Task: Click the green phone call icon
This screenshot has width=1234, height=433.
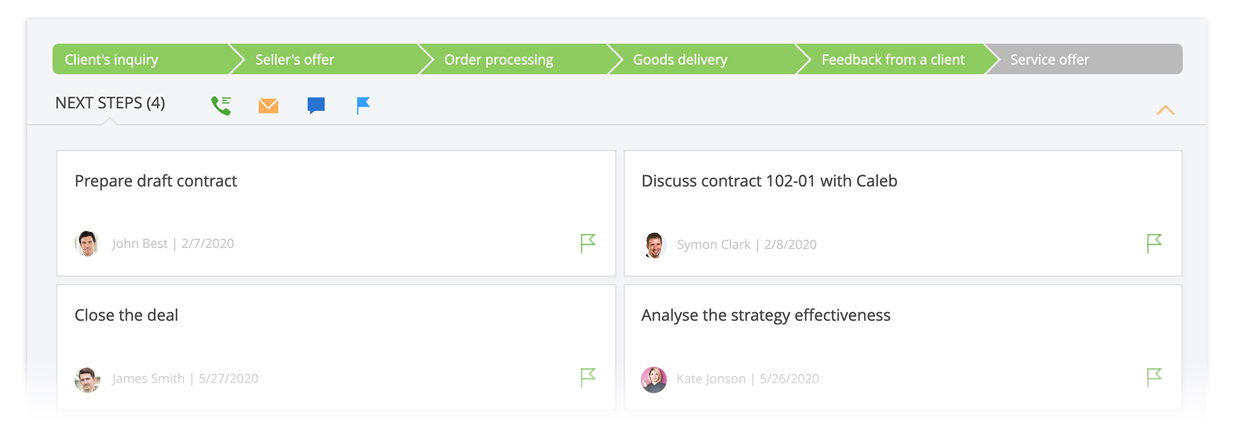Action: point(221,105)
